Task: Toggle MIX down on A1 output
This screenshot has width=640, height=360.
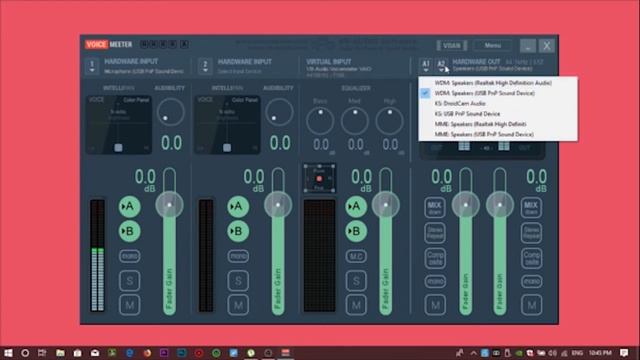Action: pyautogui.click(x=435, y=207)
